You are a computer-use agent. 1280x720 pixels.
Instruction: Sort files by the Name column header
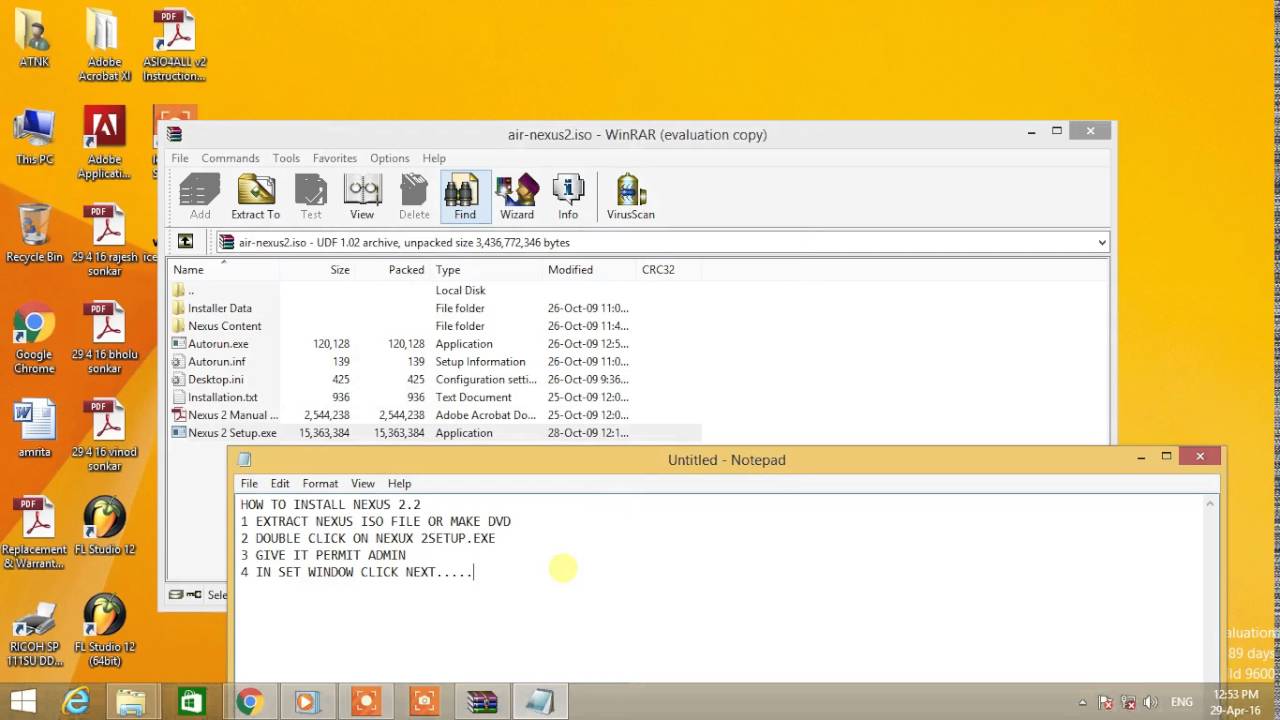(x=224, y=270)
